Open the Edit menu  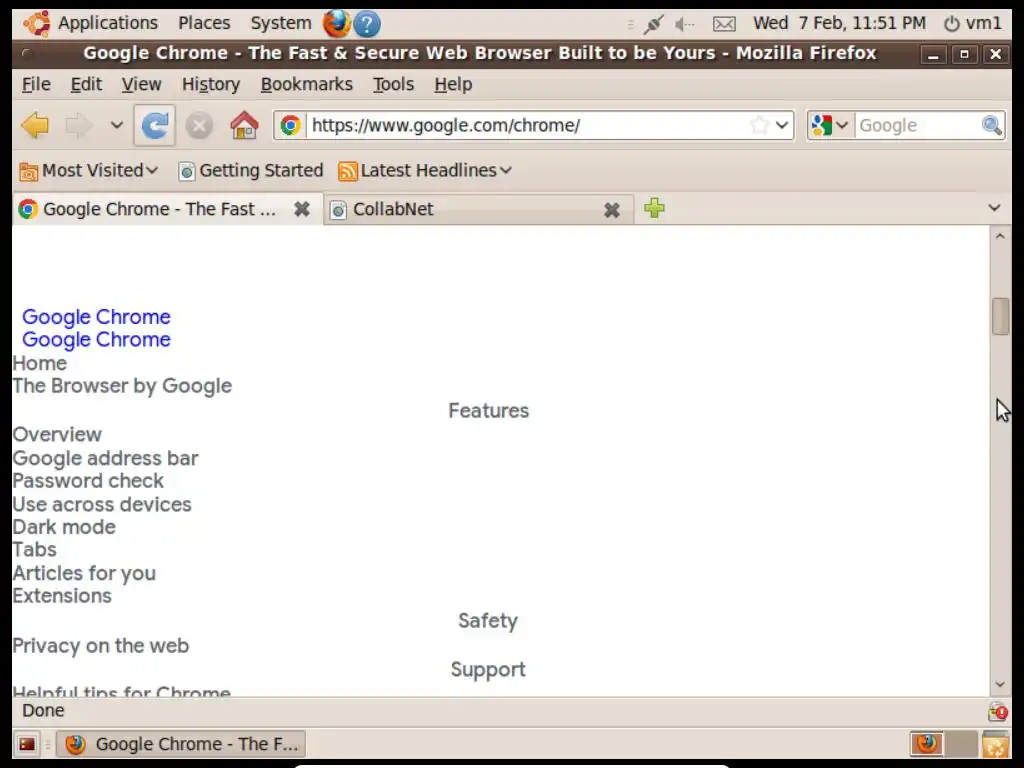tap(86, 84)
